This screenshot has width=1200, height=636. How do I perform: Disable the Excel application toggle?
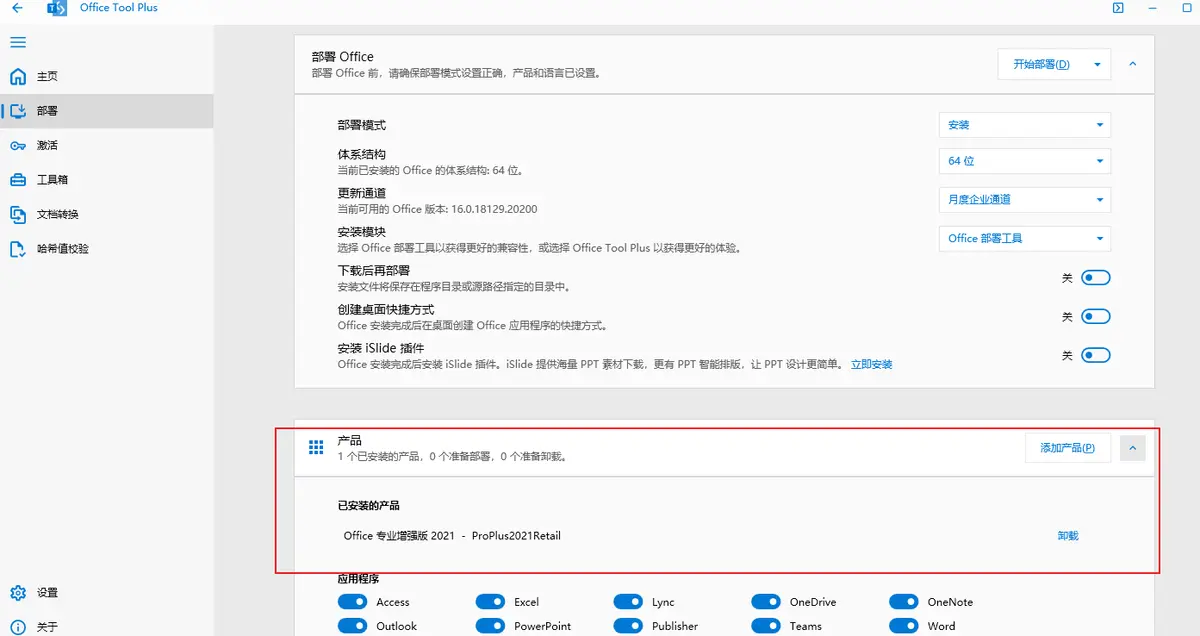490,602
